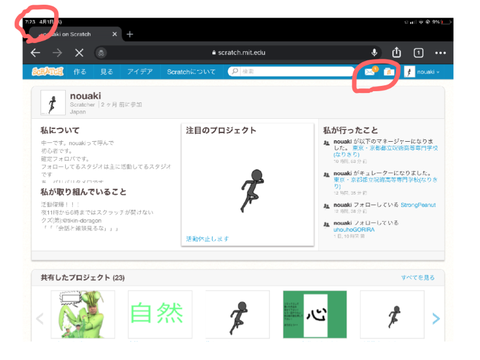Click the nouaki profile avatar image
The height and width of the screenshot is (360, 480).
[53, 103]
